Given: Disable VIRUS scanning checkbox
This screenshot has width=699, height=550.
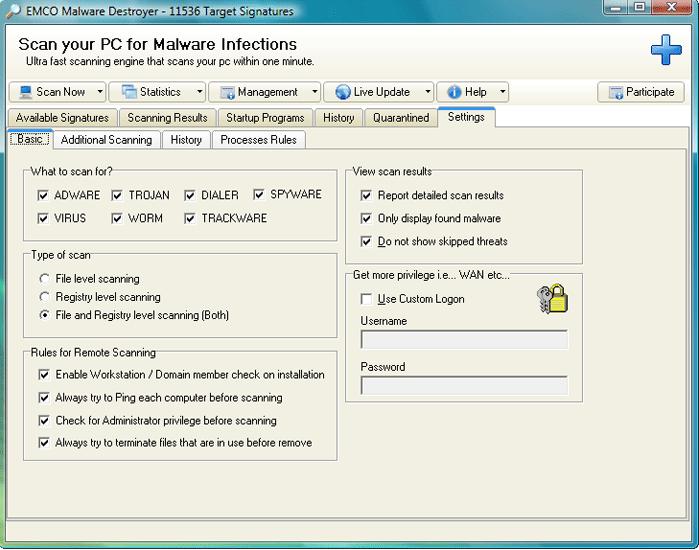Looking at the screenshot, I should click(43, 218).
